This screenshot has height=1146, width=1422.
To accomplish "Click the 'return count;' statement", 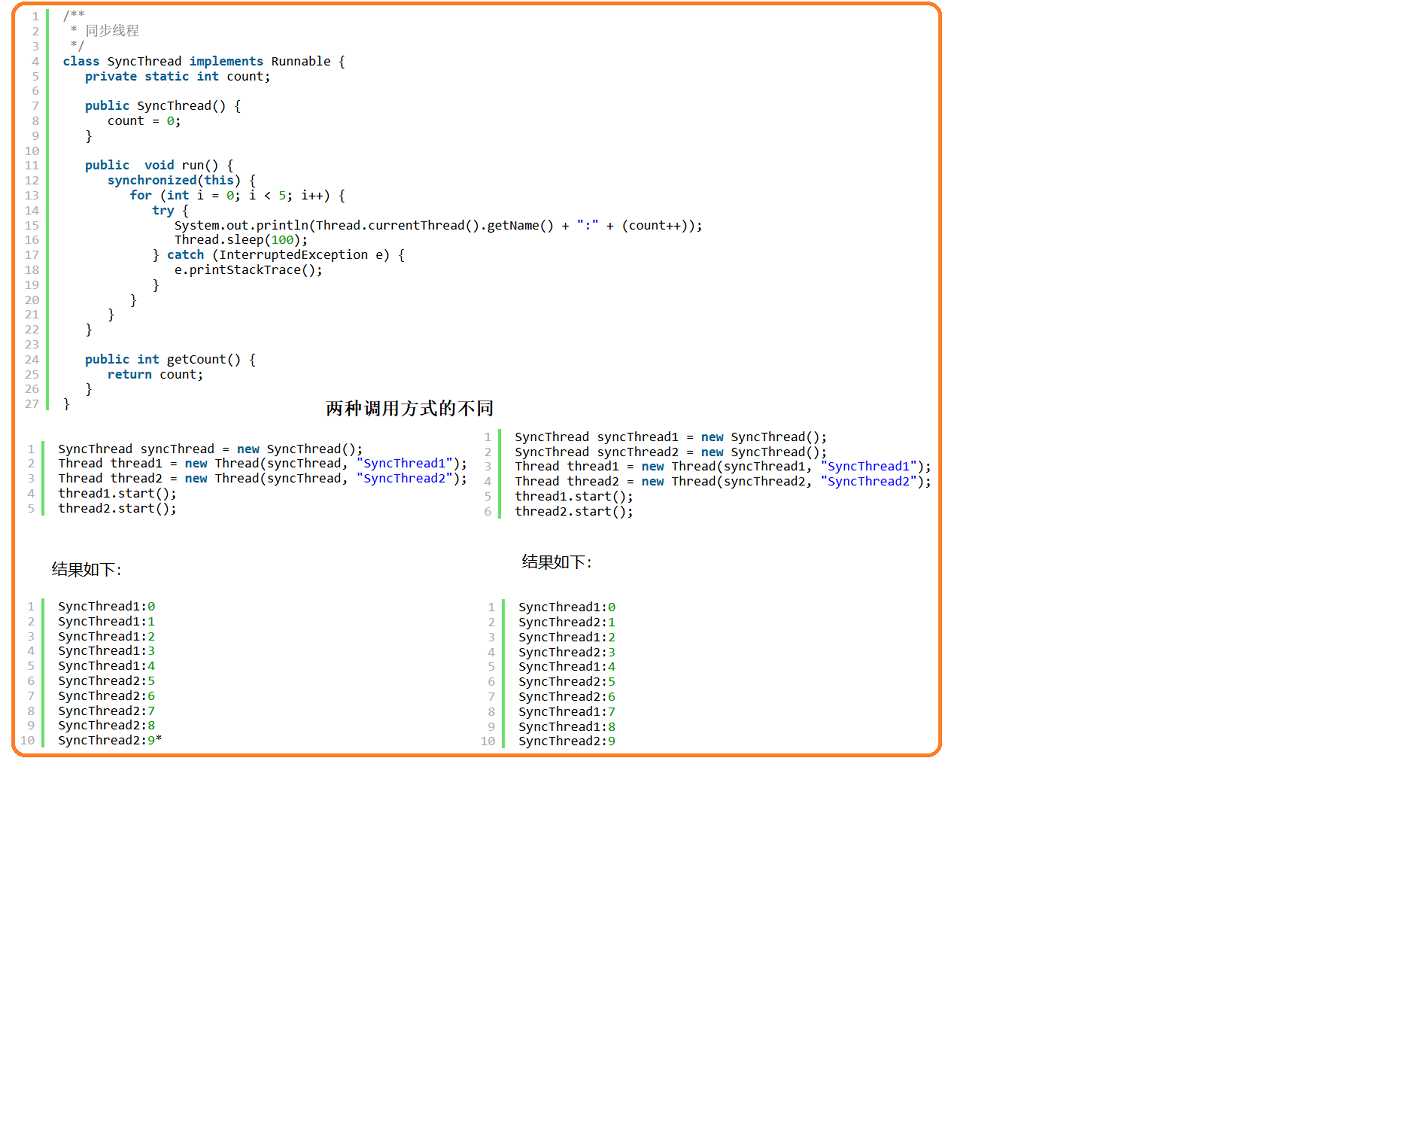I will (x=155, y=374).
